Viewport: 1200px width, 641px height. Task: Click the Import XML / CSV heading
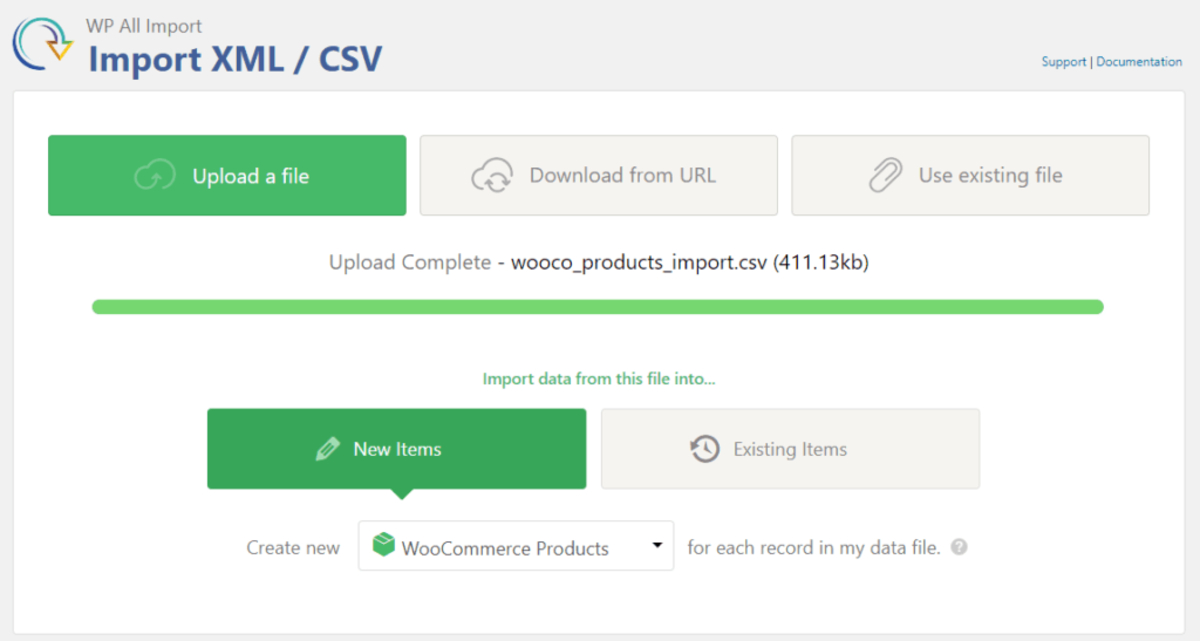pyautogui.click(x=235, y=60)
